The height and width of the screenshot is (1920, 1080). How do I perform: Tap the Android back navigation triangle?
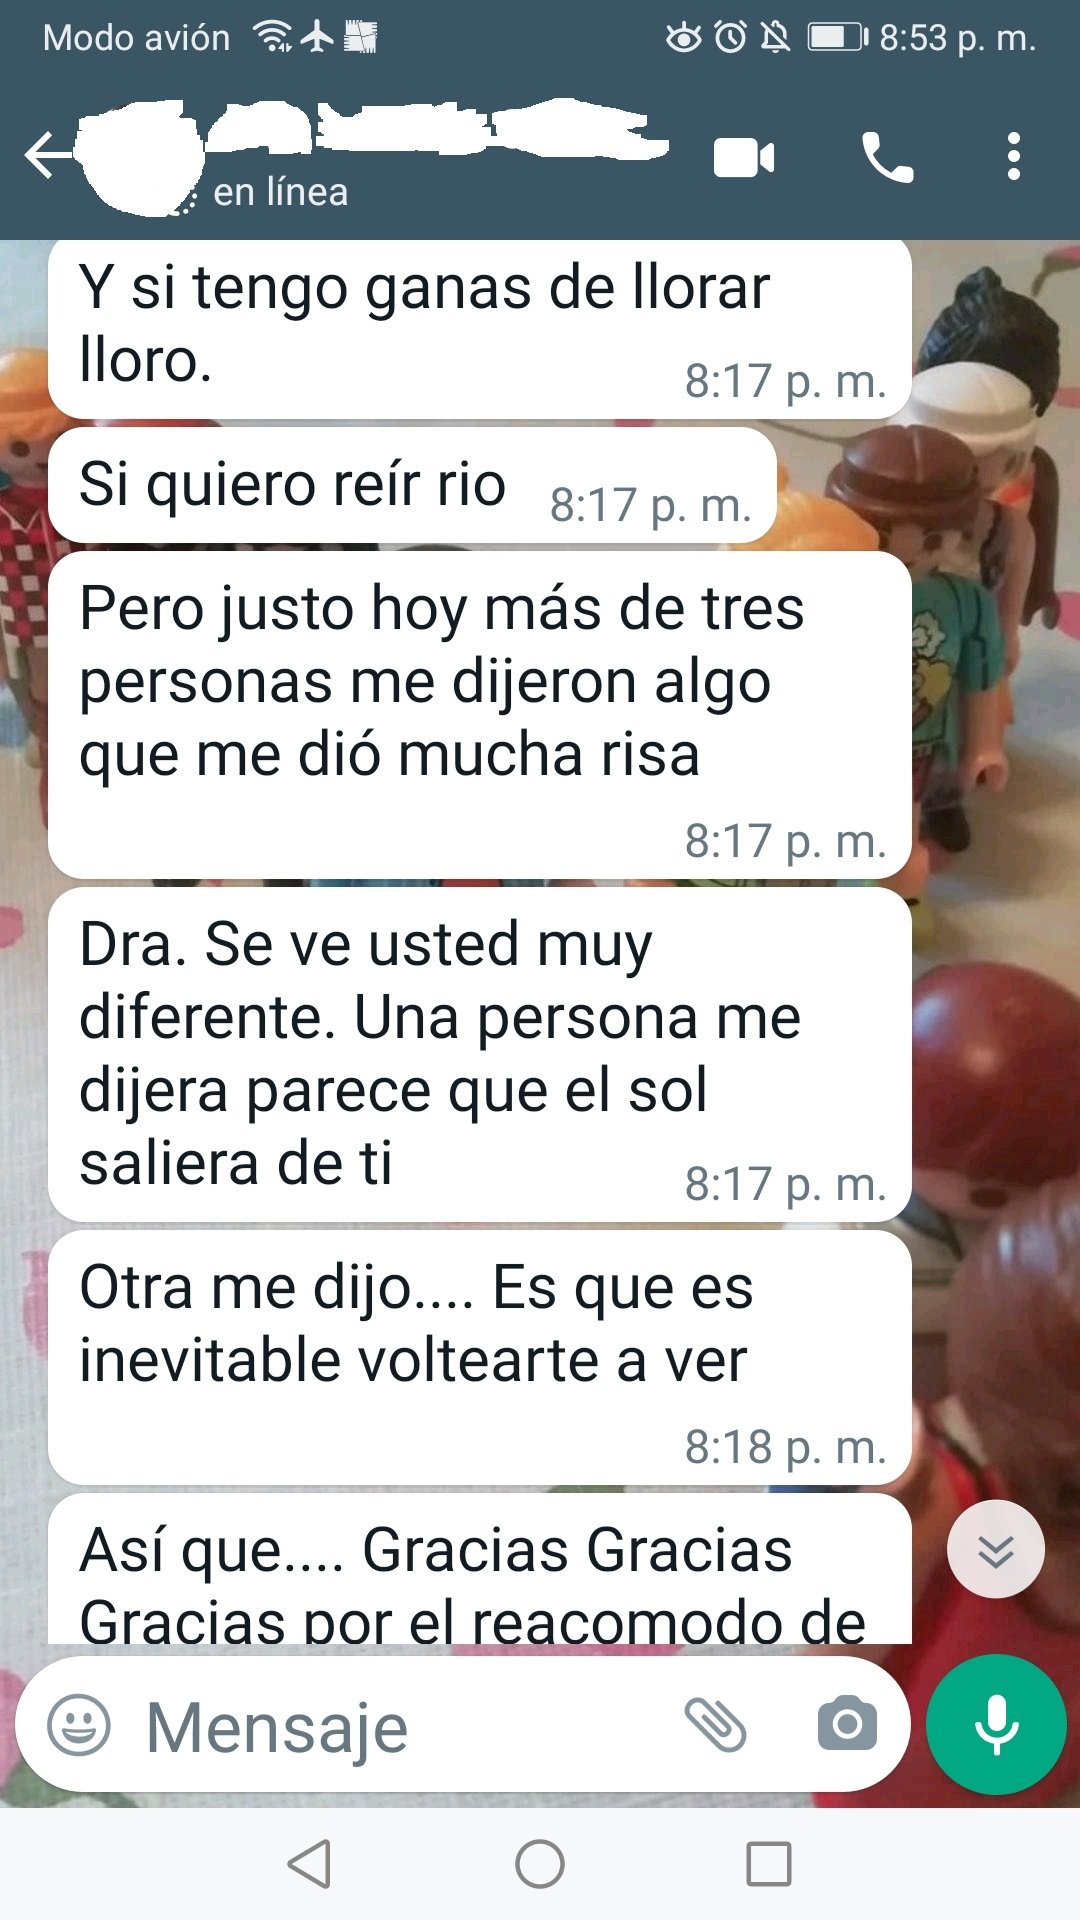point(310,1864)
